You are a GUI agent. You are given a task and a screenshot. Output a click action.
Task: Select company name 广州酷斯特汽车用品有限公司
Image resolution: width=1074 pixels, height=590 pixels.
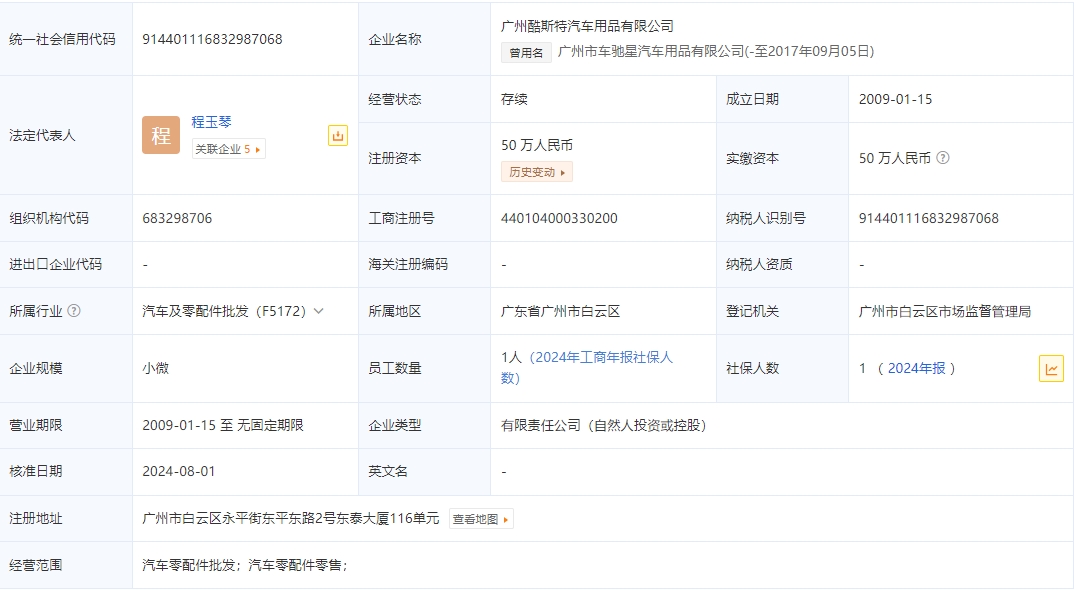point(587,26)
